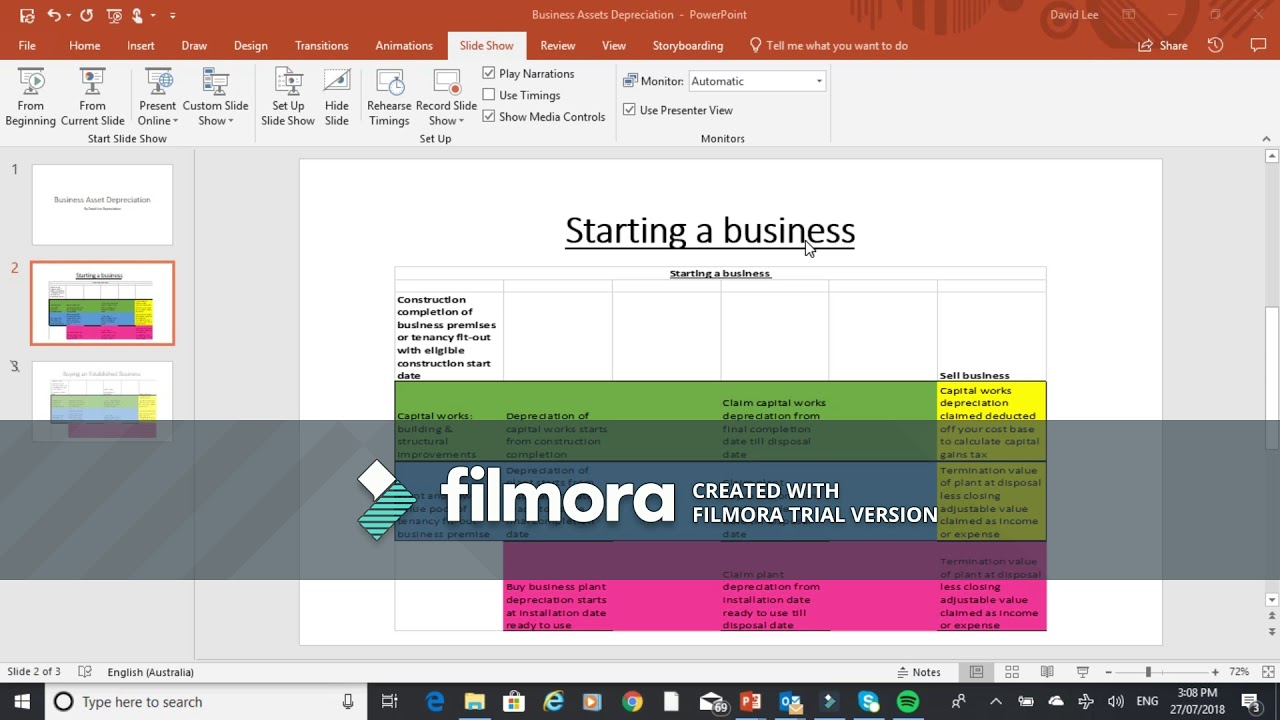Click the Hide Slide button
Screen dimensions: 1280x720
point(337,97)
